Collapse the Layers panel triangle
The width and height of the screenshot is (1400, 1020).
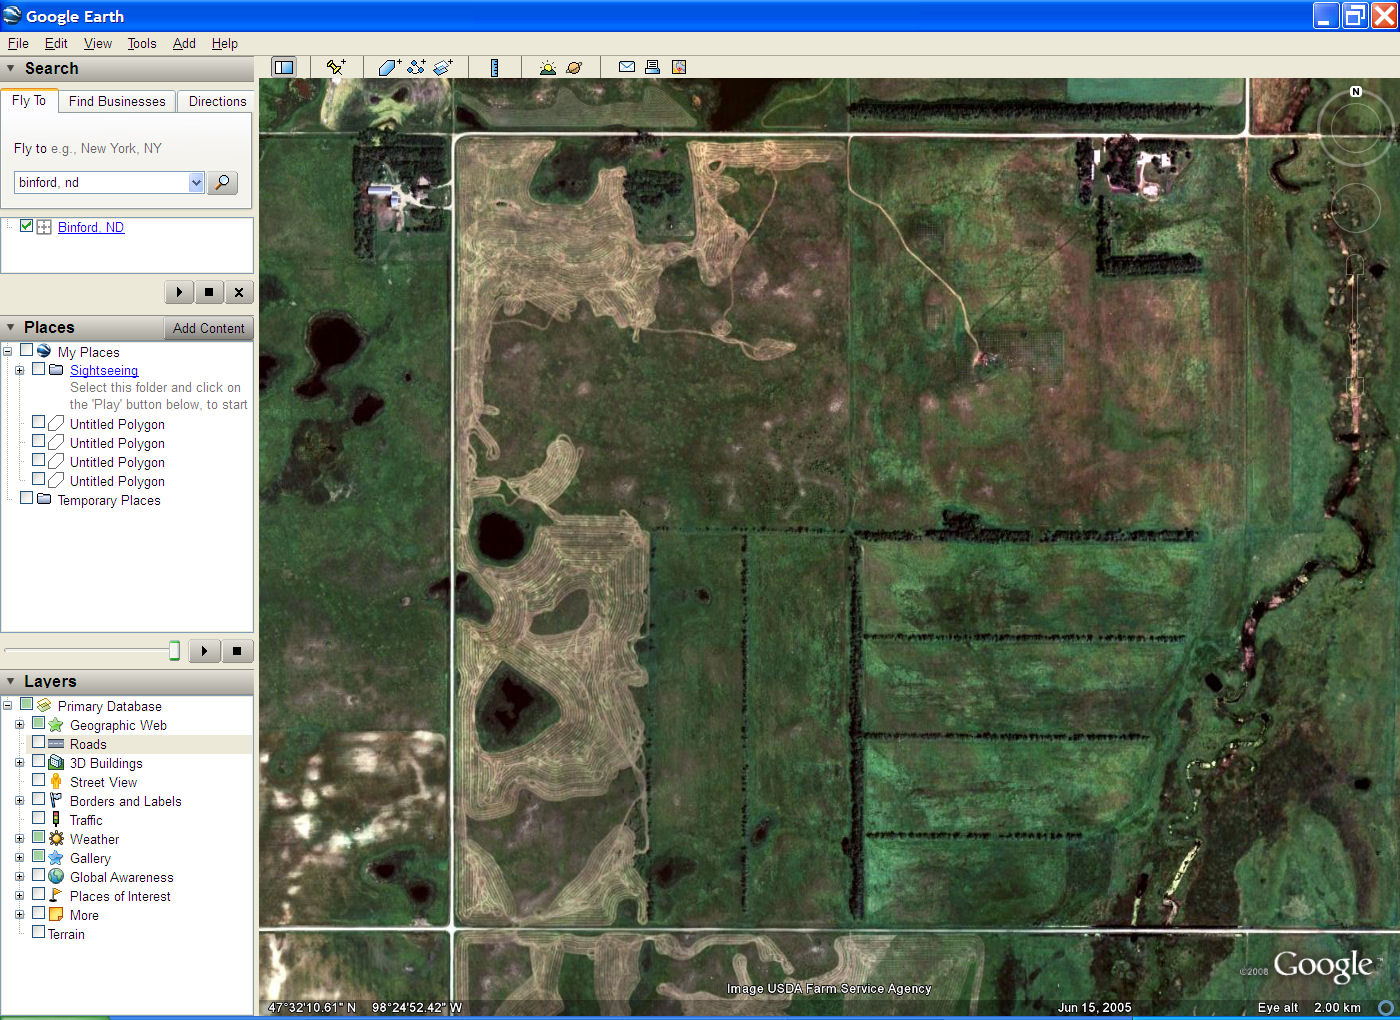[11, 682]
